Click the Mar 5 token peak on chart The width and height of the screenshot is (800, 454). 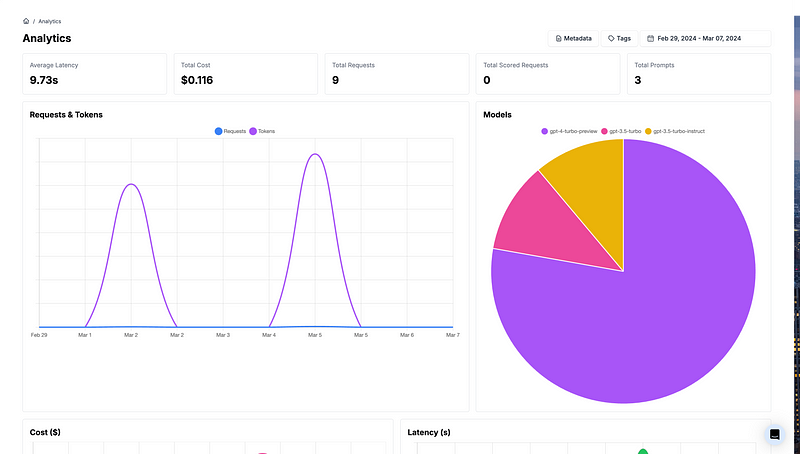click(x=314, y=155)
